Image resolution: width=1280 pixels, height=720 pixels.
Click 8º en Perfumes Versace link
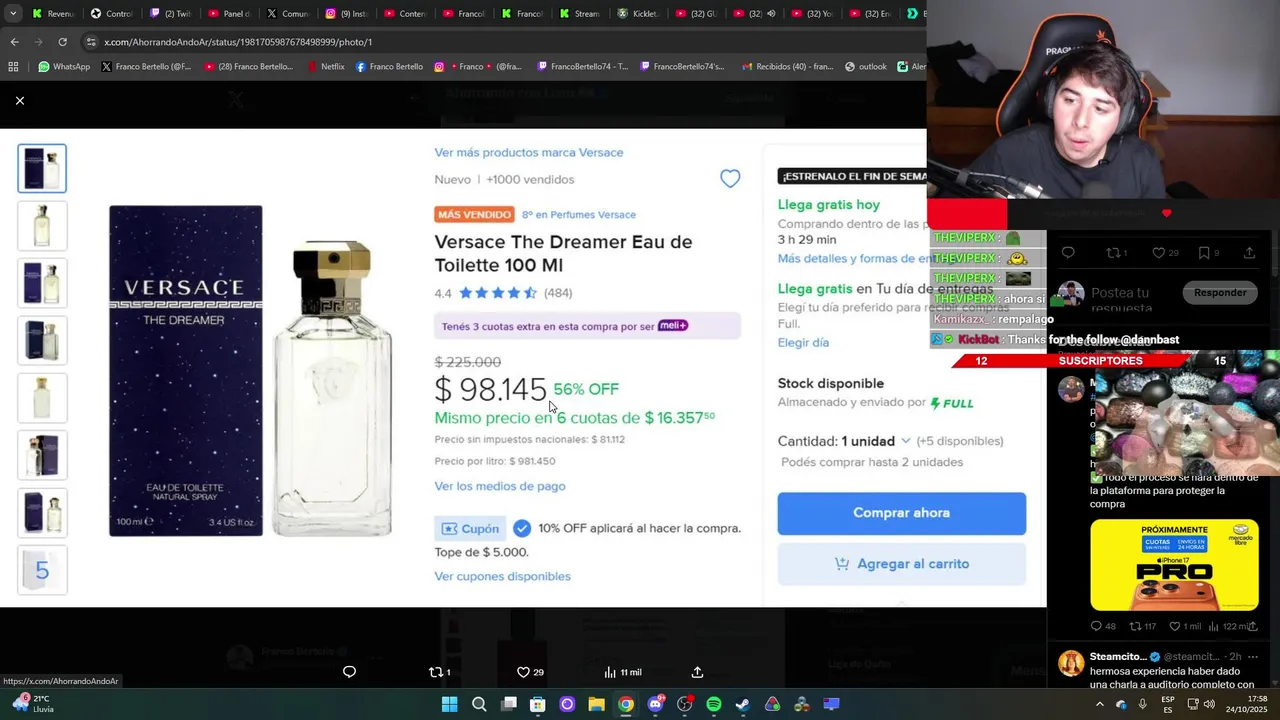click(579, 214)
